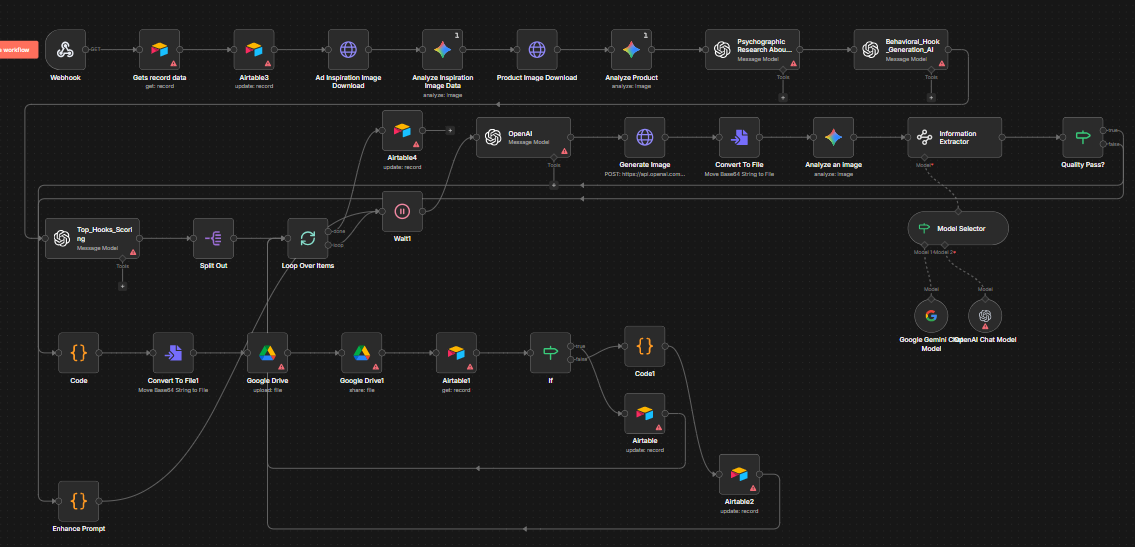Click the Code node

click(79, 352)
